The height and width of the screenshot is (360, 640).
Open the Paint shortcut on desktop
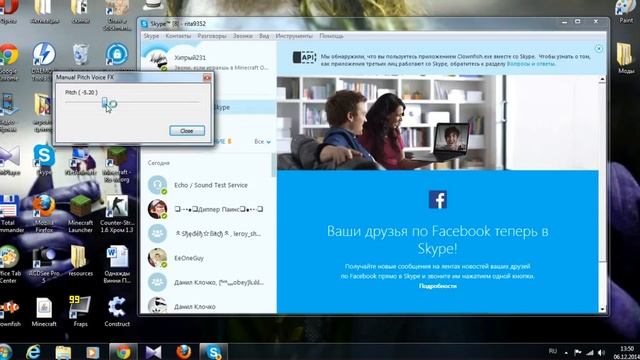click(626, 11)
